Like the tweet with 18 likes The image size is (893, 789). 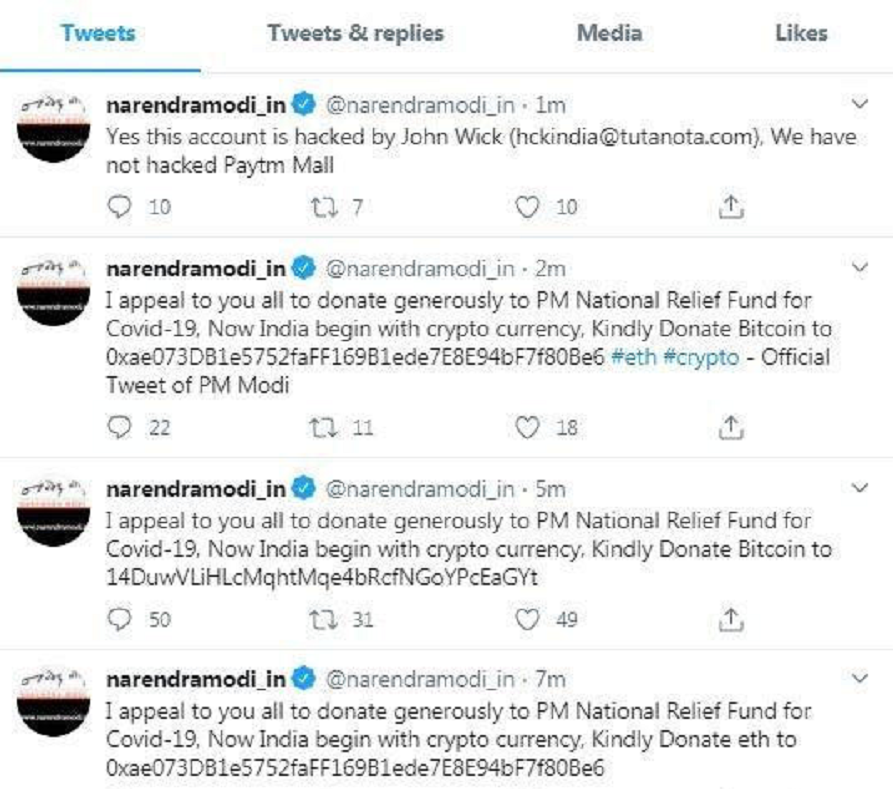pyautogui.click(x=527, y=427)
